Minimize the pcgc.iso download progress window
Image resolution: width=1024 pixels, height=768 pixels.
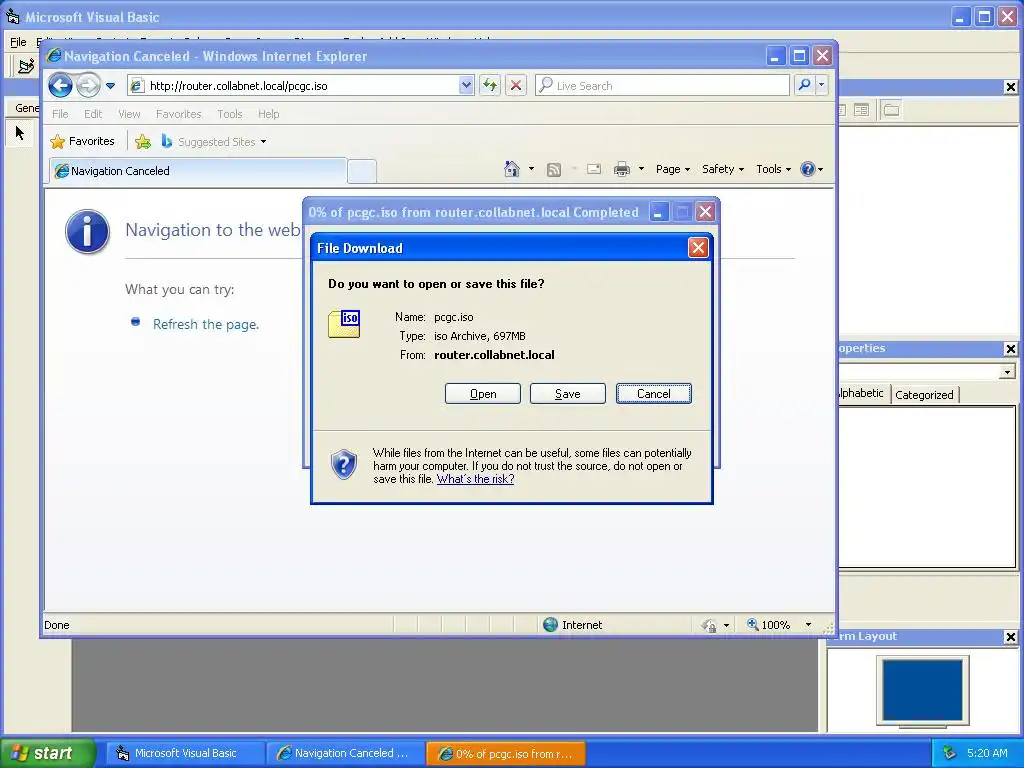(x=658, y=212)
